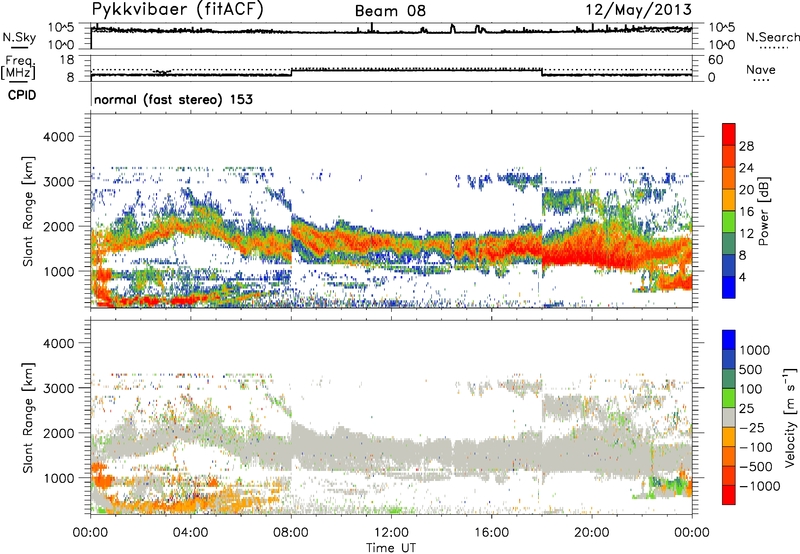Select the "N.Search" legend label
Viewport: 800px width, 554px height.
click(772, 37)
